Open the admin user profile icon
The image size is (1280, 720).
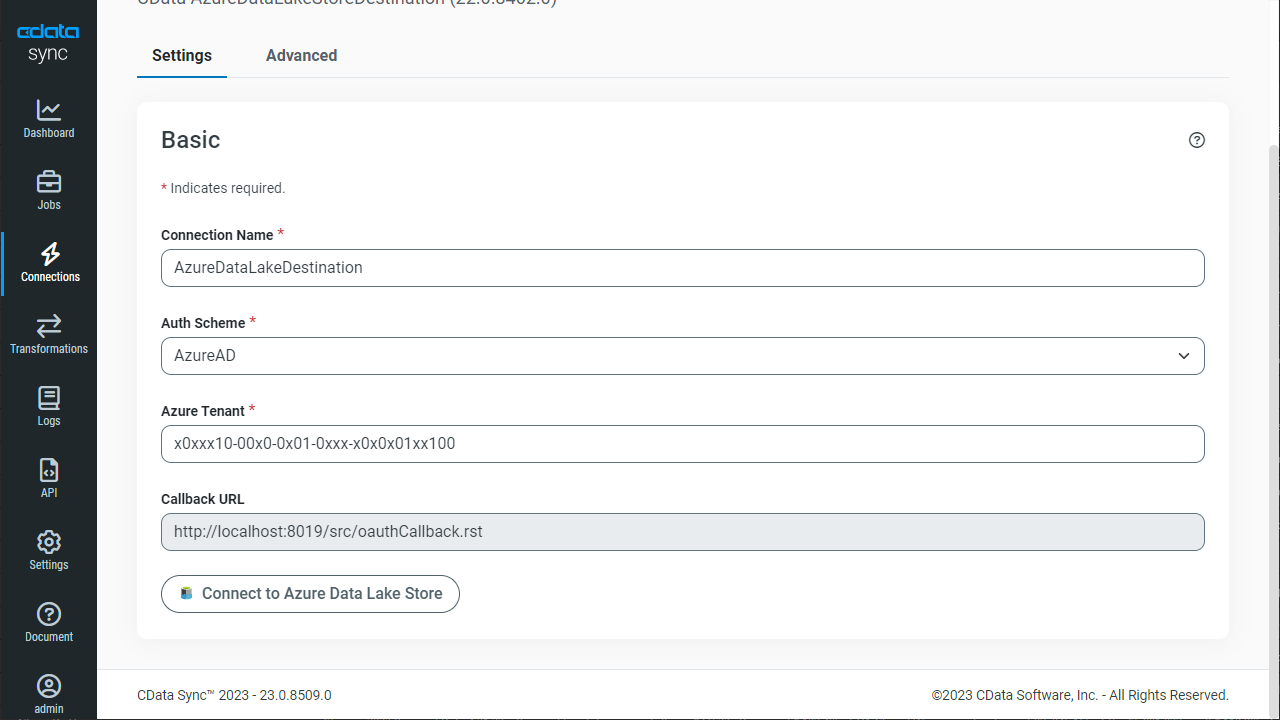pos(48,686)
